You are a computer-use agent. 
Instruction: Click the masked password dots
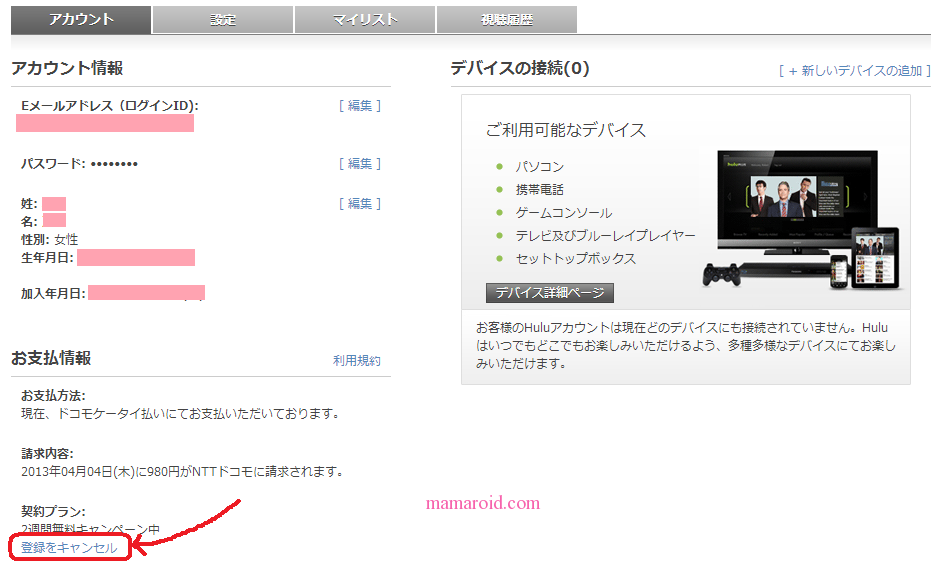[114, 164]
